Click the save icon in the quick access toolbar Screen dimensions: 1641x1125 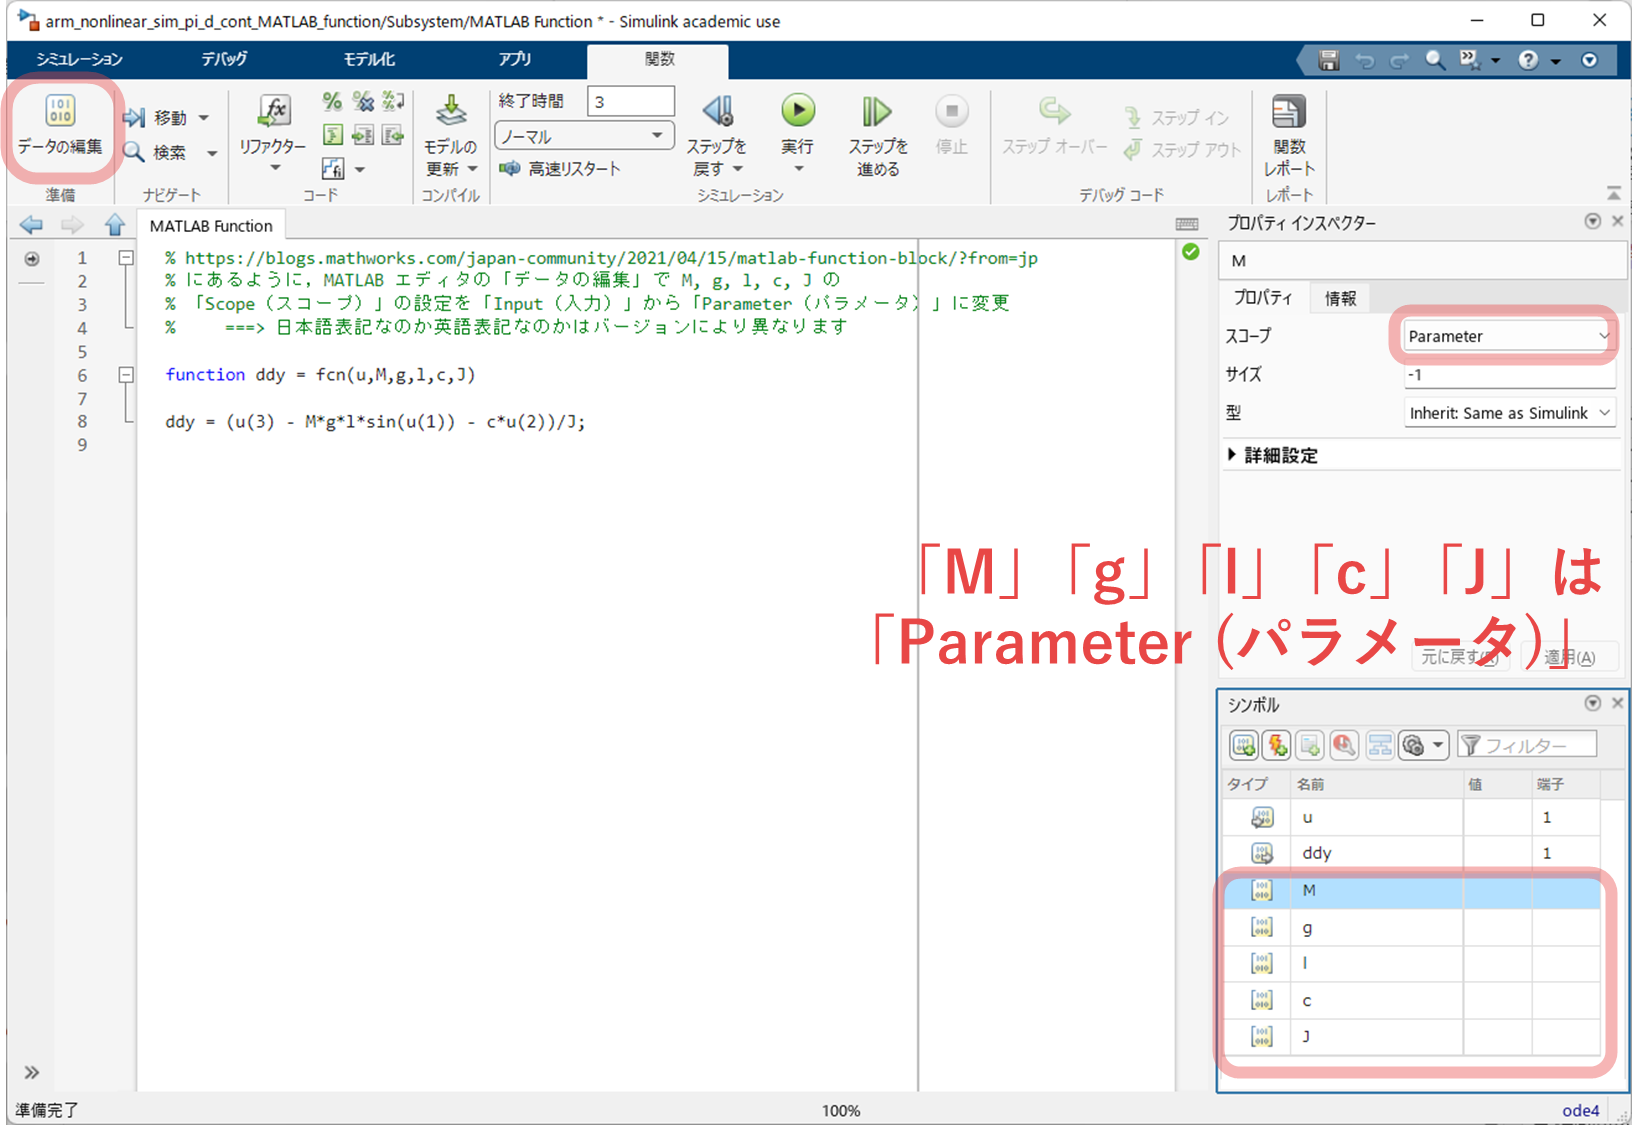pos(1328,60)
